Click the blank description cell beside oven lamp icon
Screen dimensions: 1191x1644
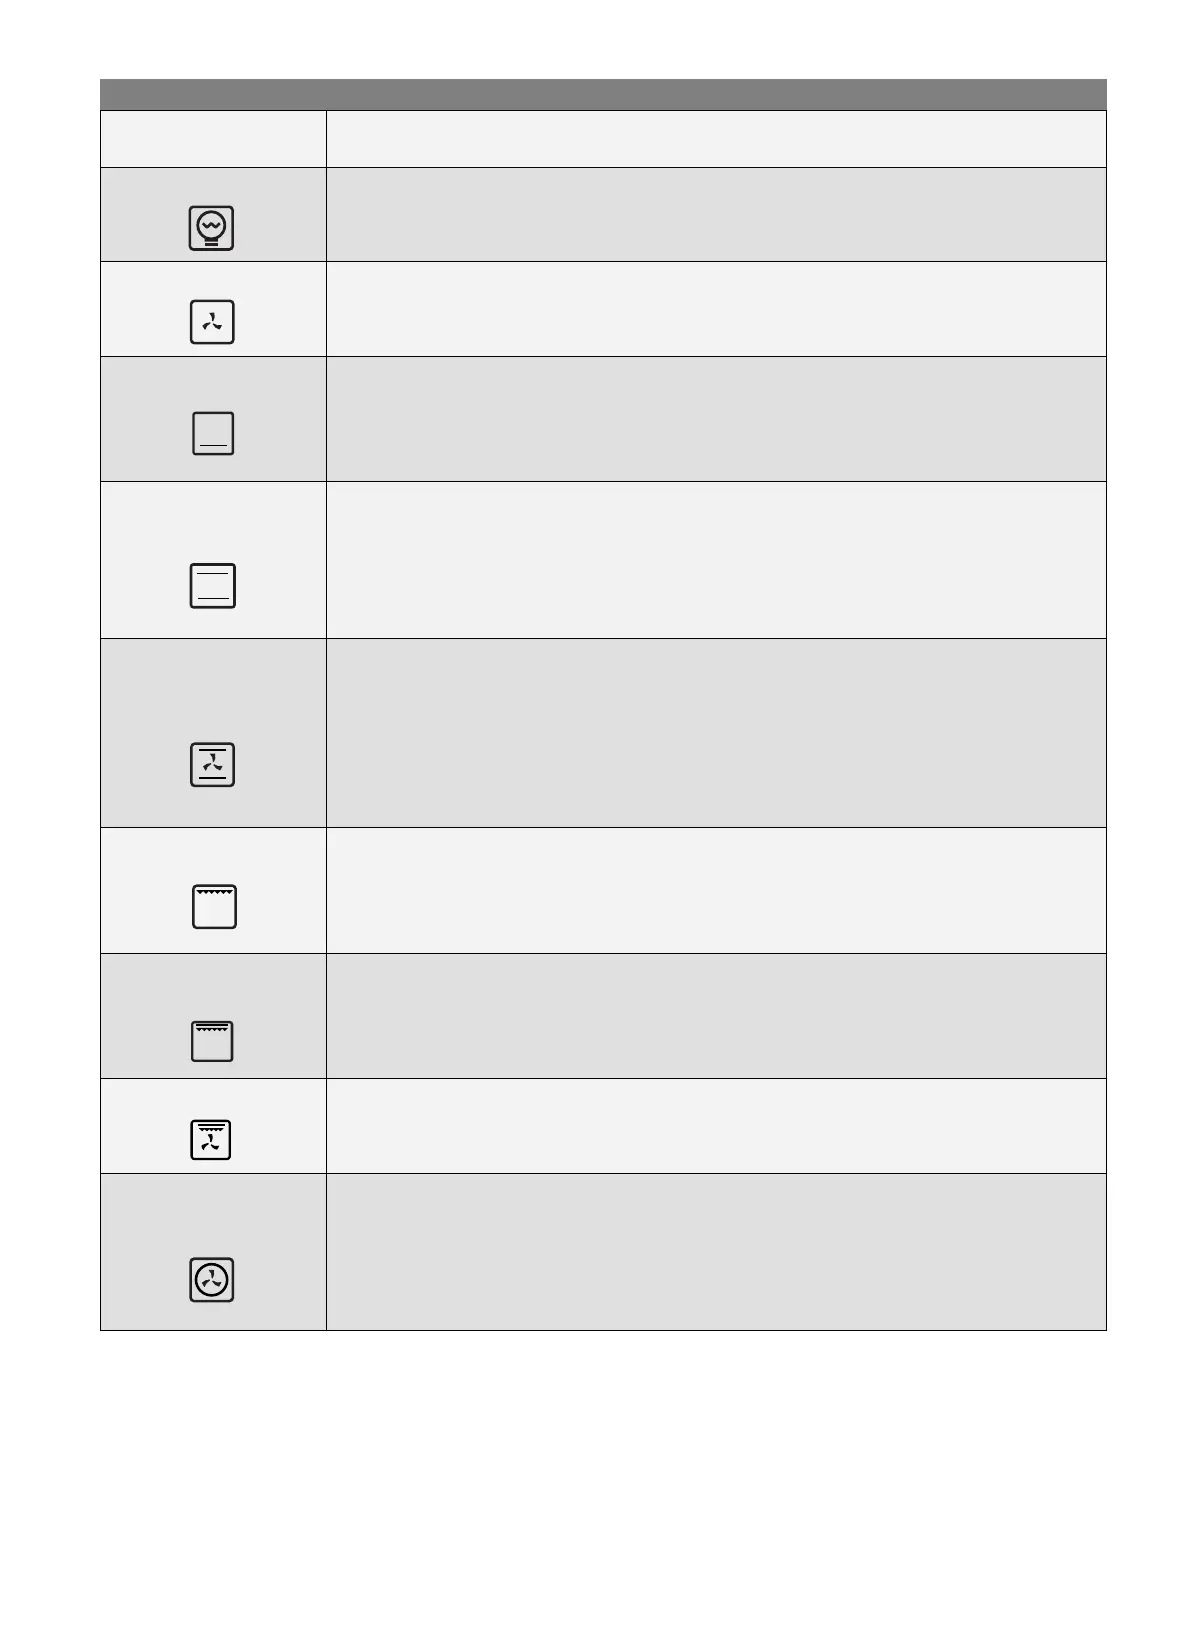coord(716,215)
